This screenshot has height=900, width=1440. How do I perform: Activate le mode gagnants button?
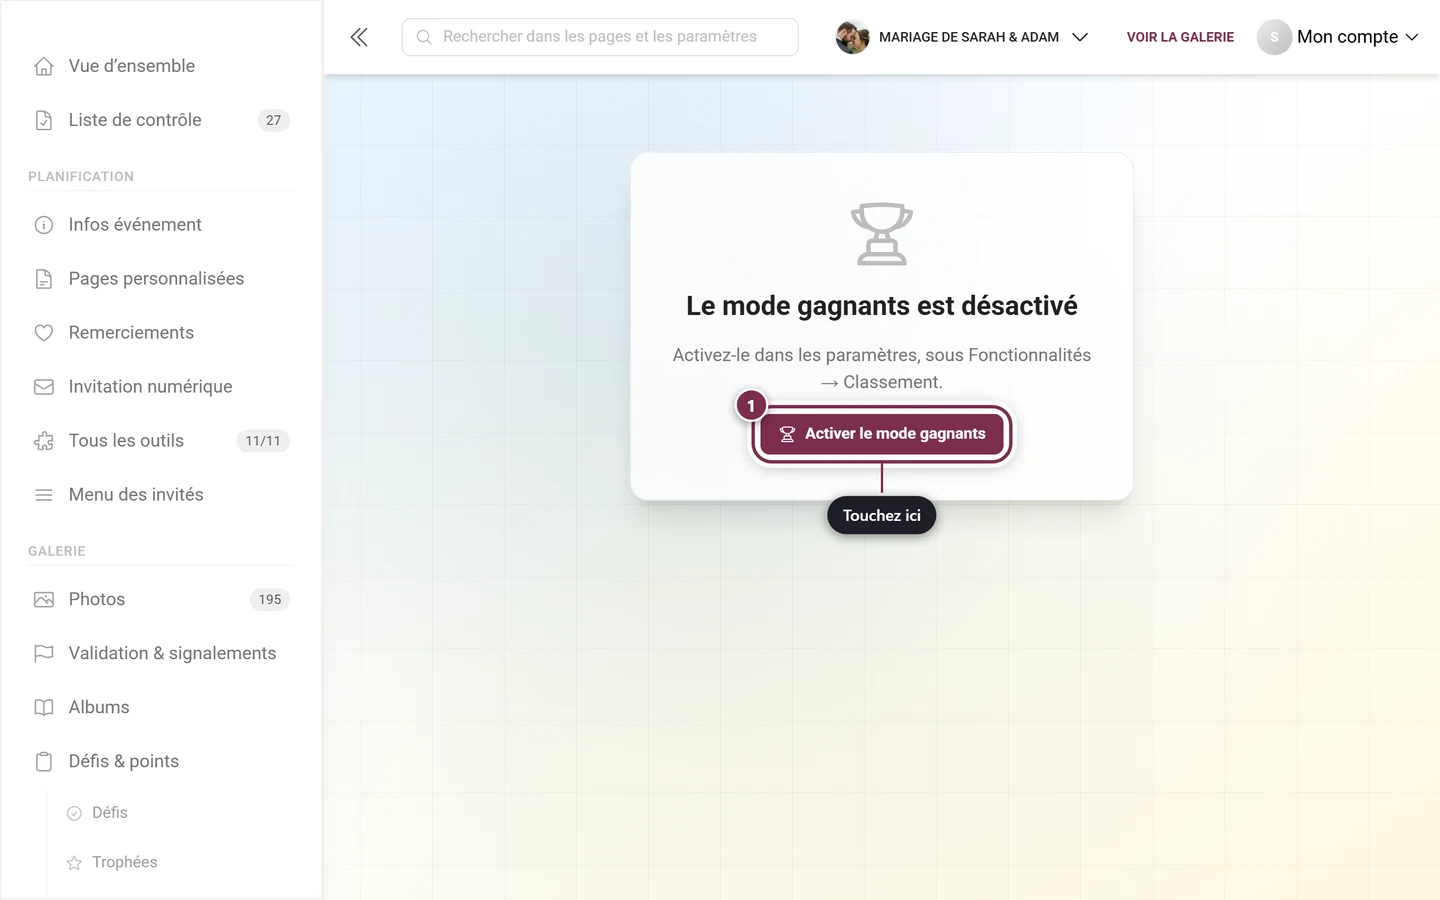coord(882,434)
